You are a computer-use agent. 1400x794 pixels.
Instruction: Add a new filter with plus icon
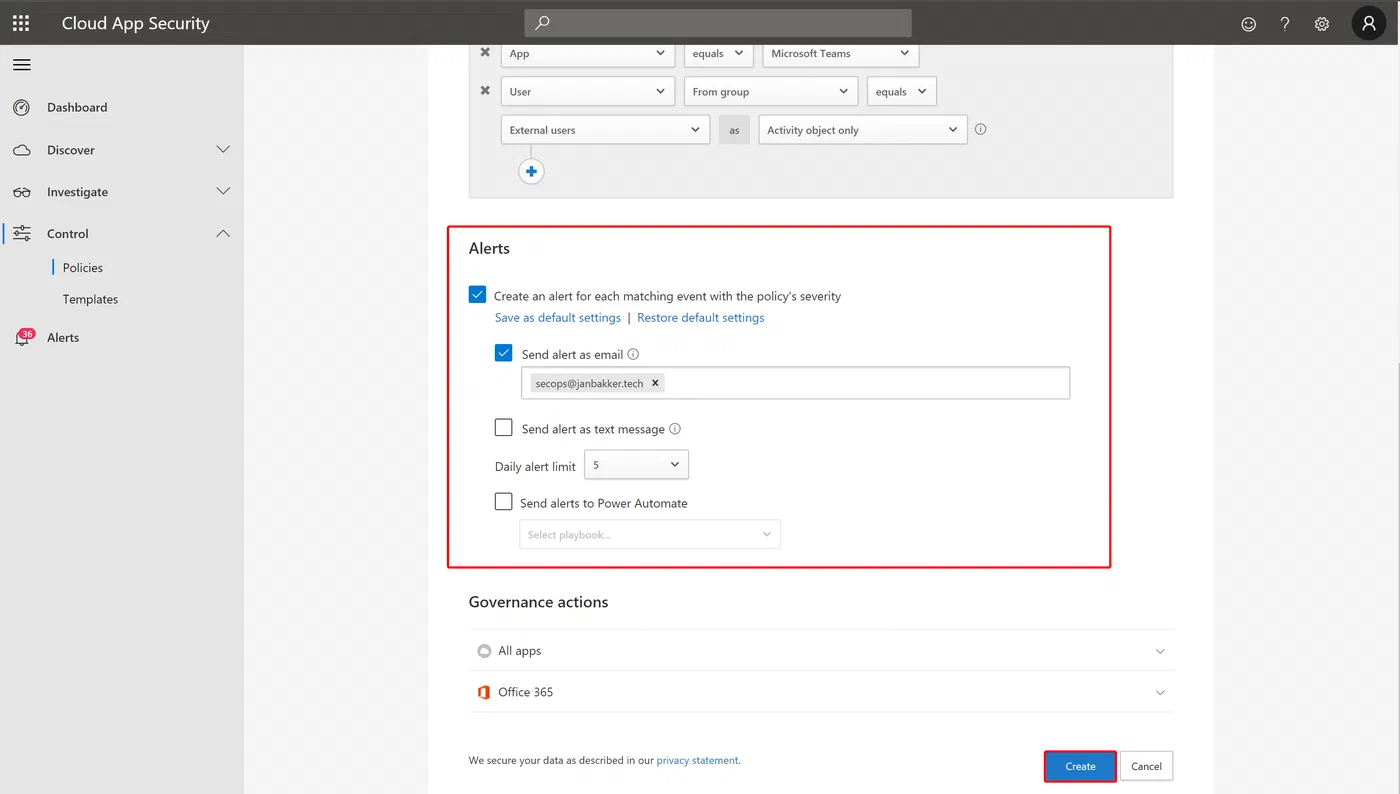coord(531,172)
